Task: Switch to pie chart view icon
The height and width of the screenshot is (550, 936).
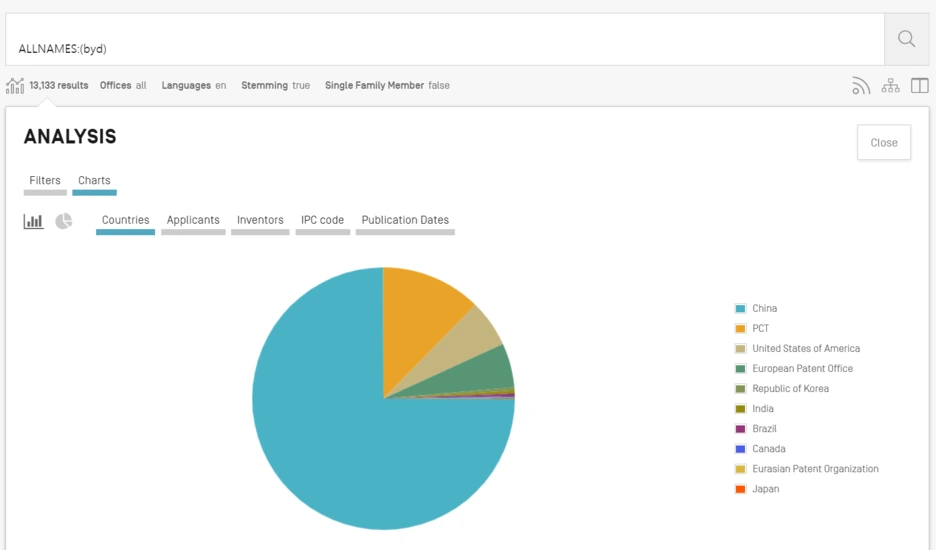Action: [x=64, y=222]
